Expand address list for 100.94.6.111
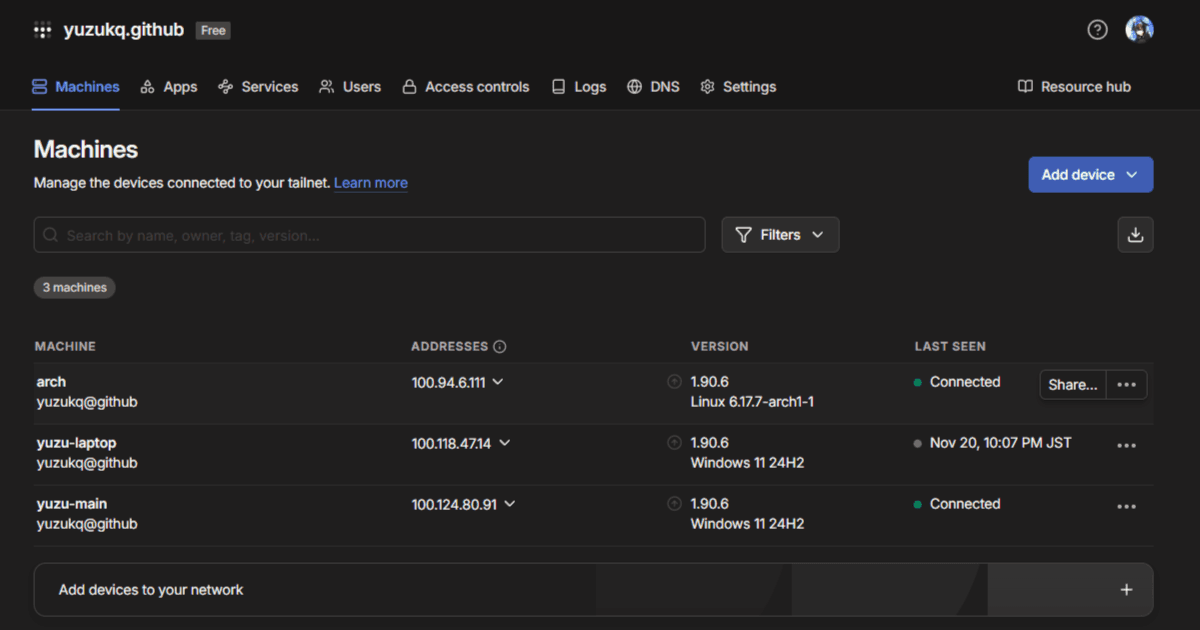The height and width of the screenshot is (630, 1200). pos(498,382)
